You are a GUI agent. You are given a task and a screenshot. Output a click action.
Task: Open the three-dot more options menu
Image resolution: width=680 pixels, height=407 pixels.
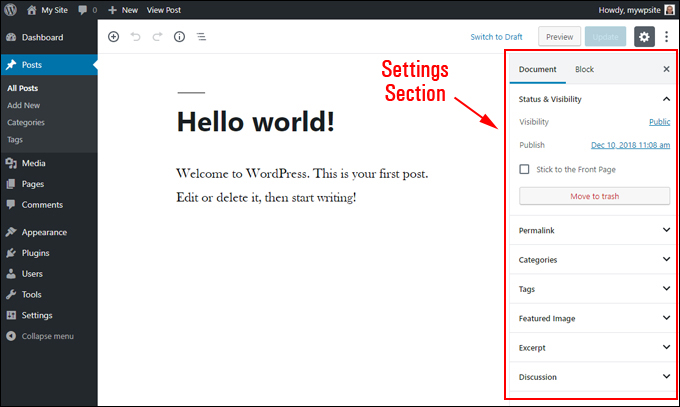[667, 37]
